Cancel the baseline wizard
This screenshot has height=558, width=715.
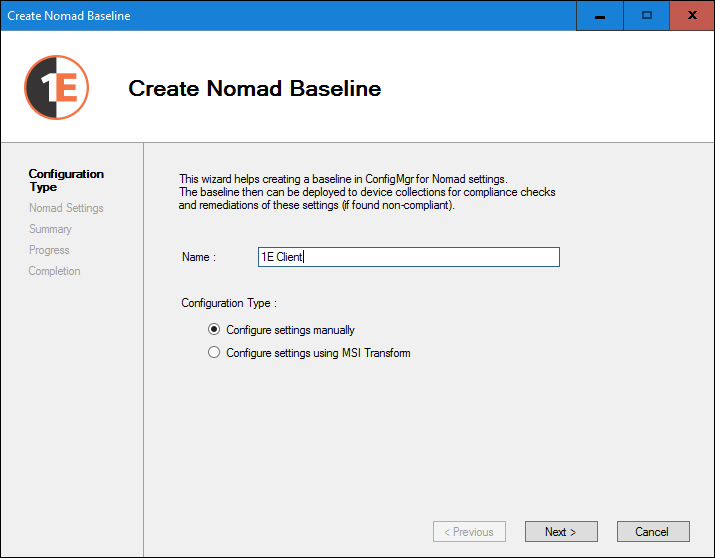[652, 532]
